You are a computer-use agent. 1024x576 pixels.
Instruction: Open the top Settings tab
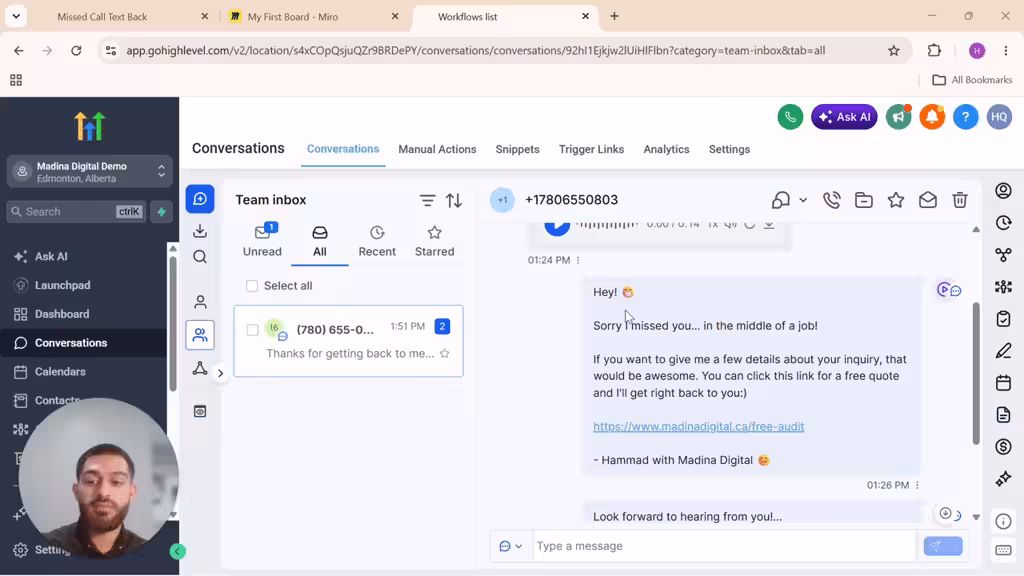click(729, 149)
